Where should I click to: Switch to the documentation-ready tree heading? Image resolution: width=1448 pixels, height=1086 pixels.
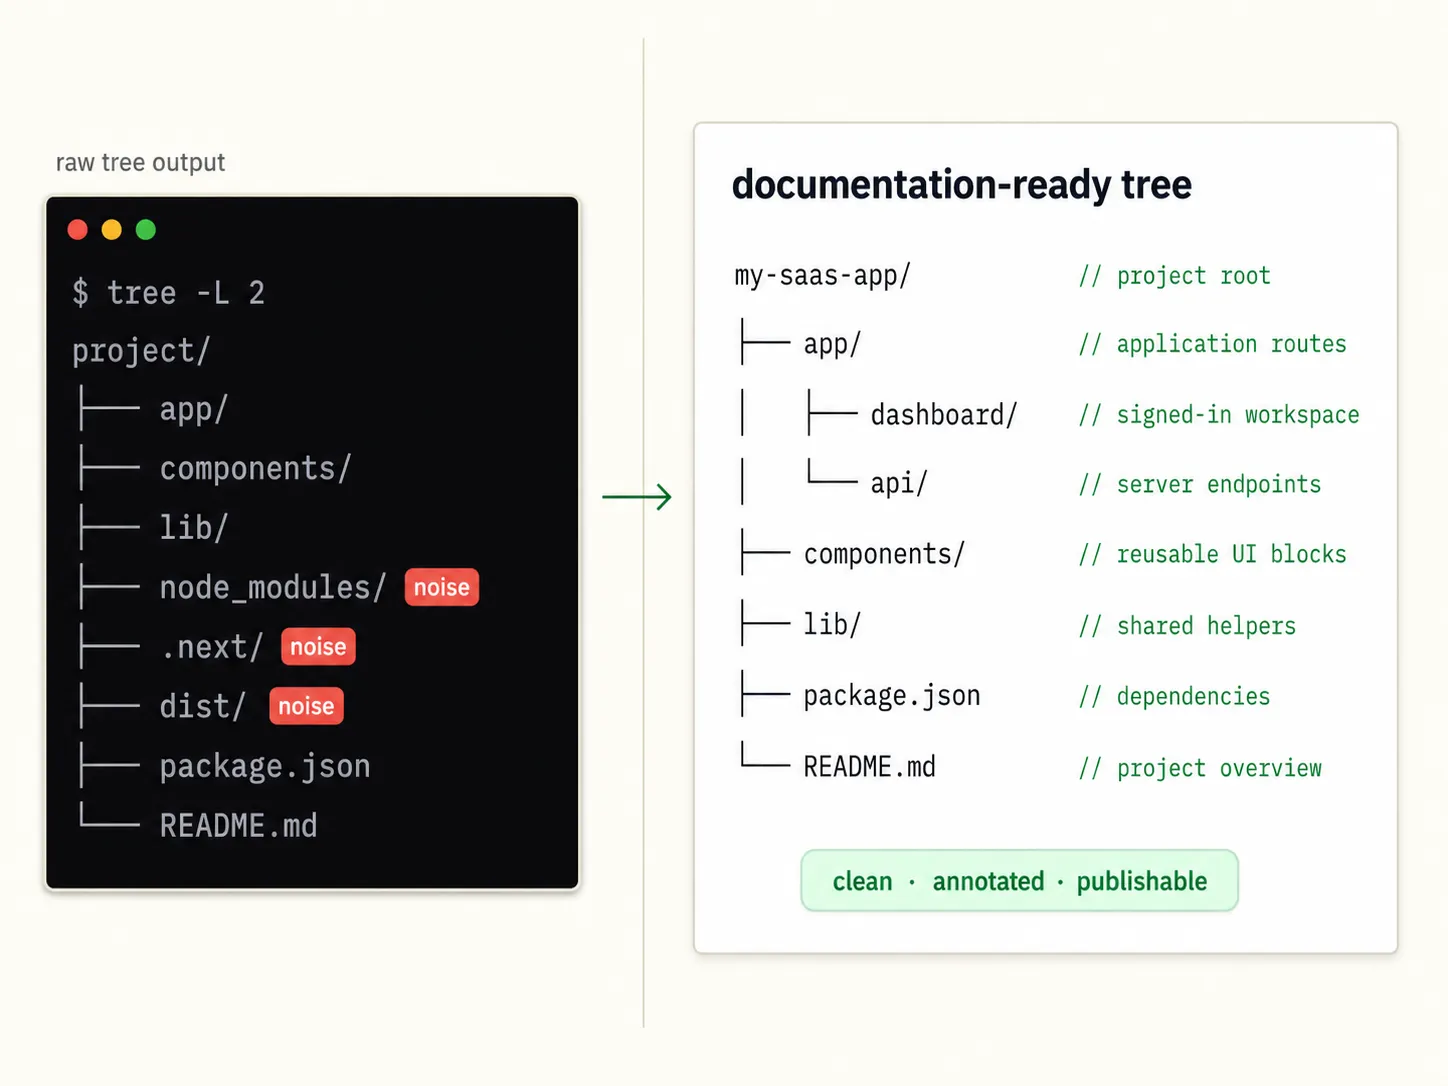click(x=961, y=185)
